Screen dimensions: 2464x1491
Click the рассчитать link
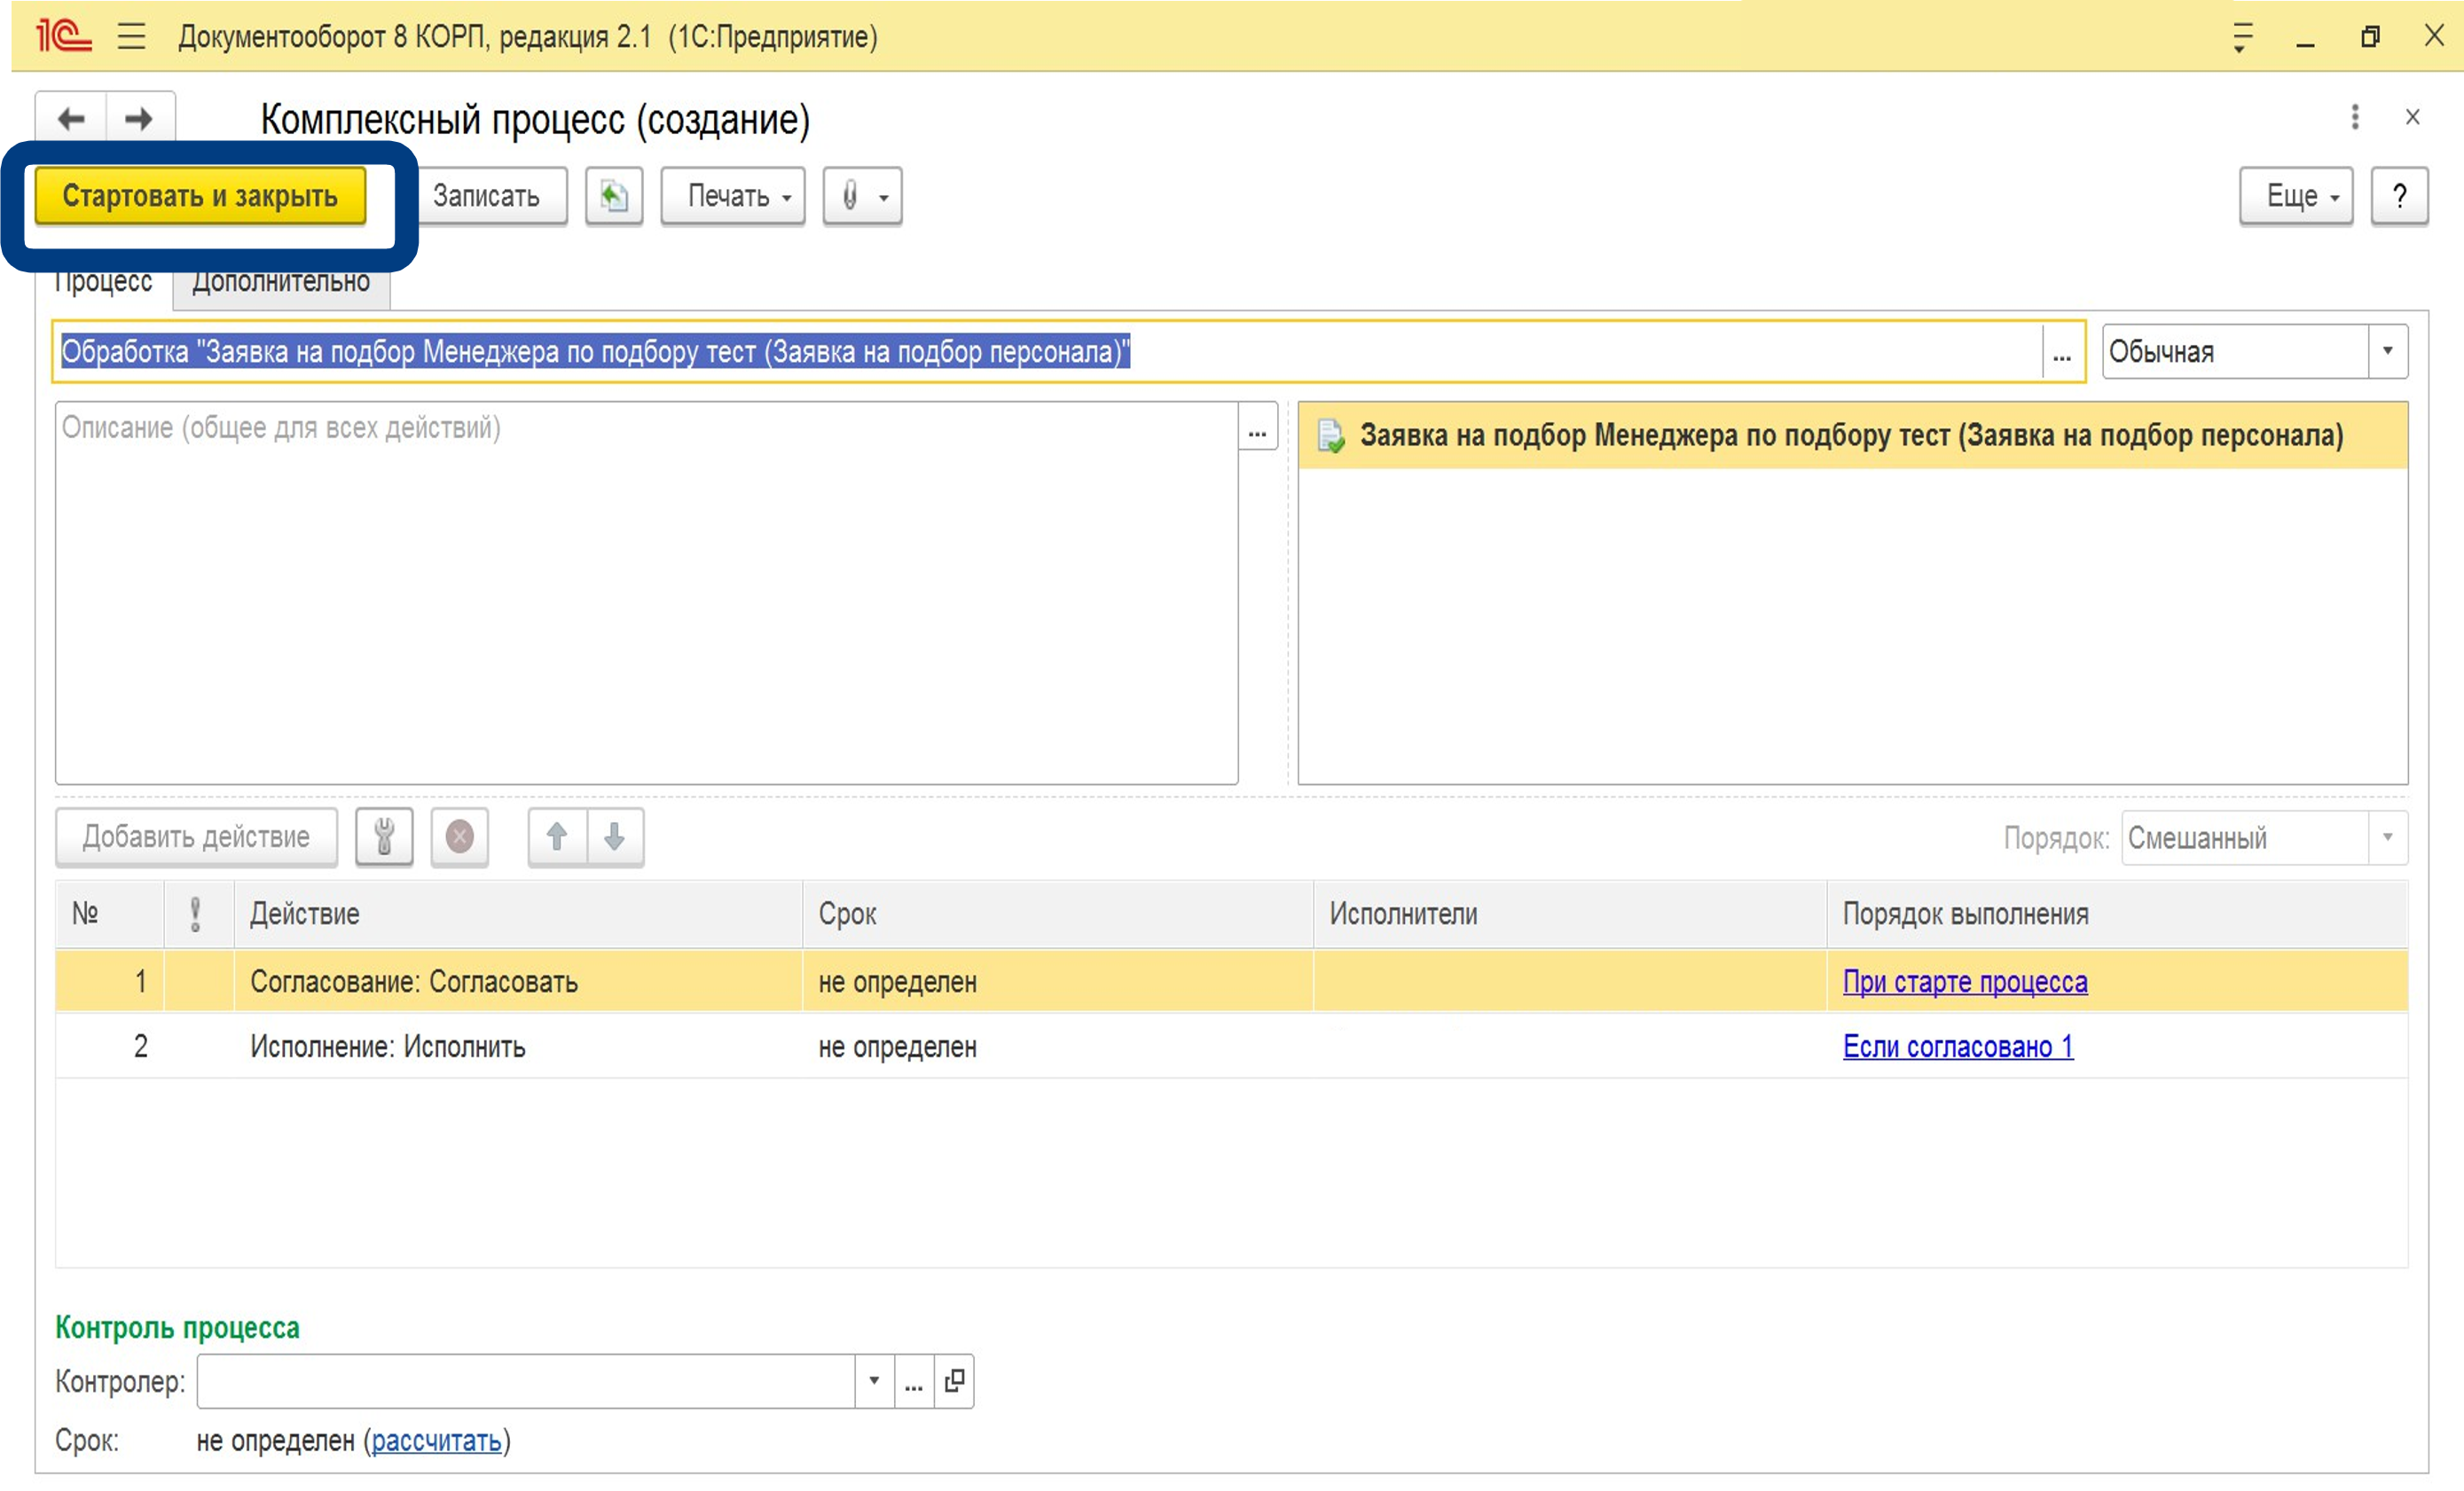coord(436,1441)
